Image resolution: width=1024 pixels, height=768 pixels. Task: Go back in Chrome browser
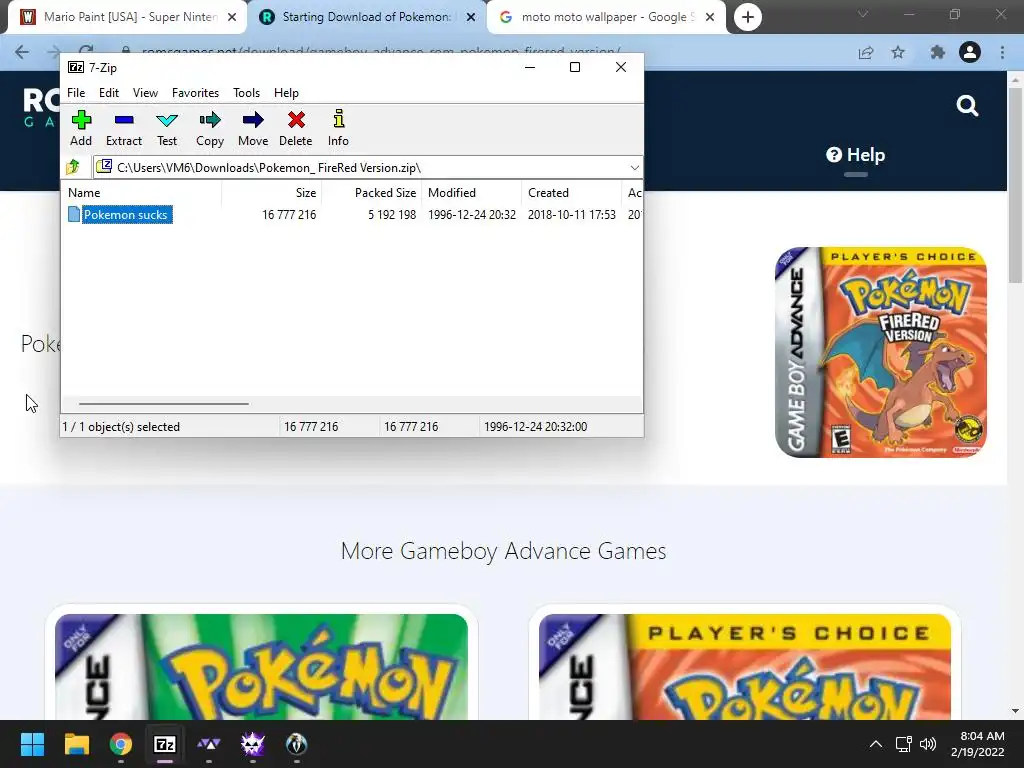(x=22, y=52)
